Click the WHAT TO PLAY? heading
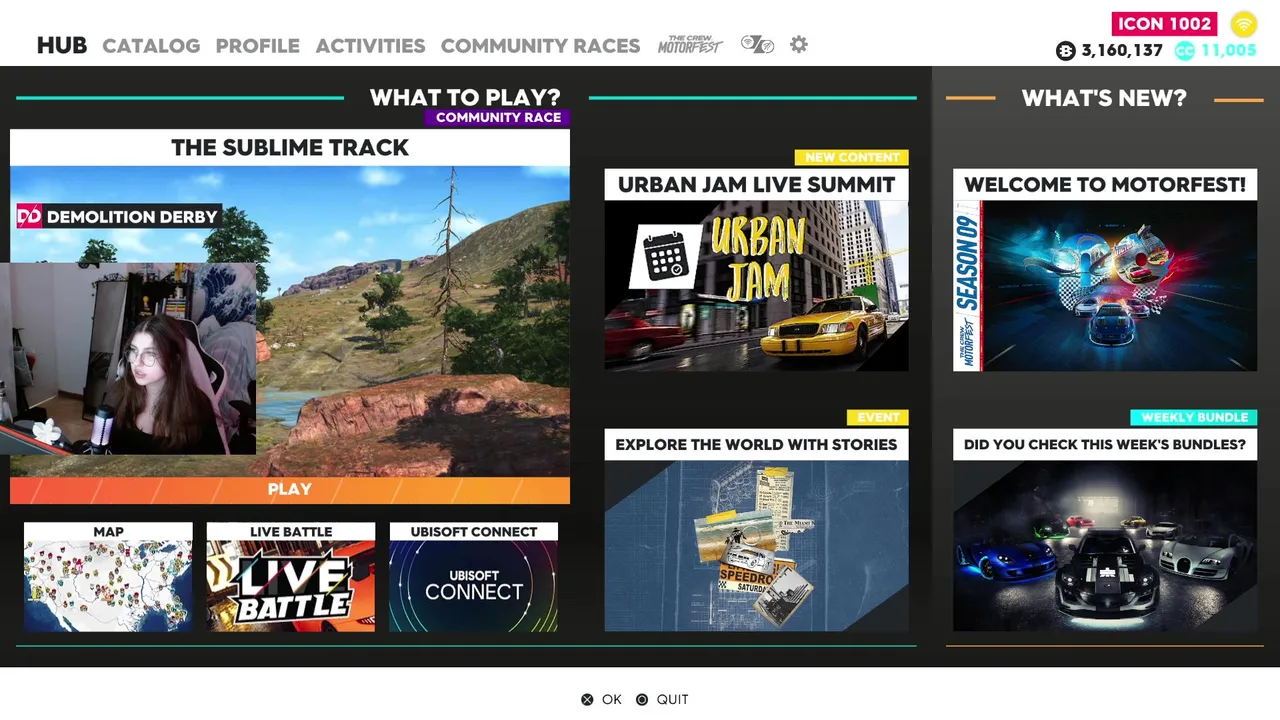This screenshot has width=1280, height=720. click(465, 98)
